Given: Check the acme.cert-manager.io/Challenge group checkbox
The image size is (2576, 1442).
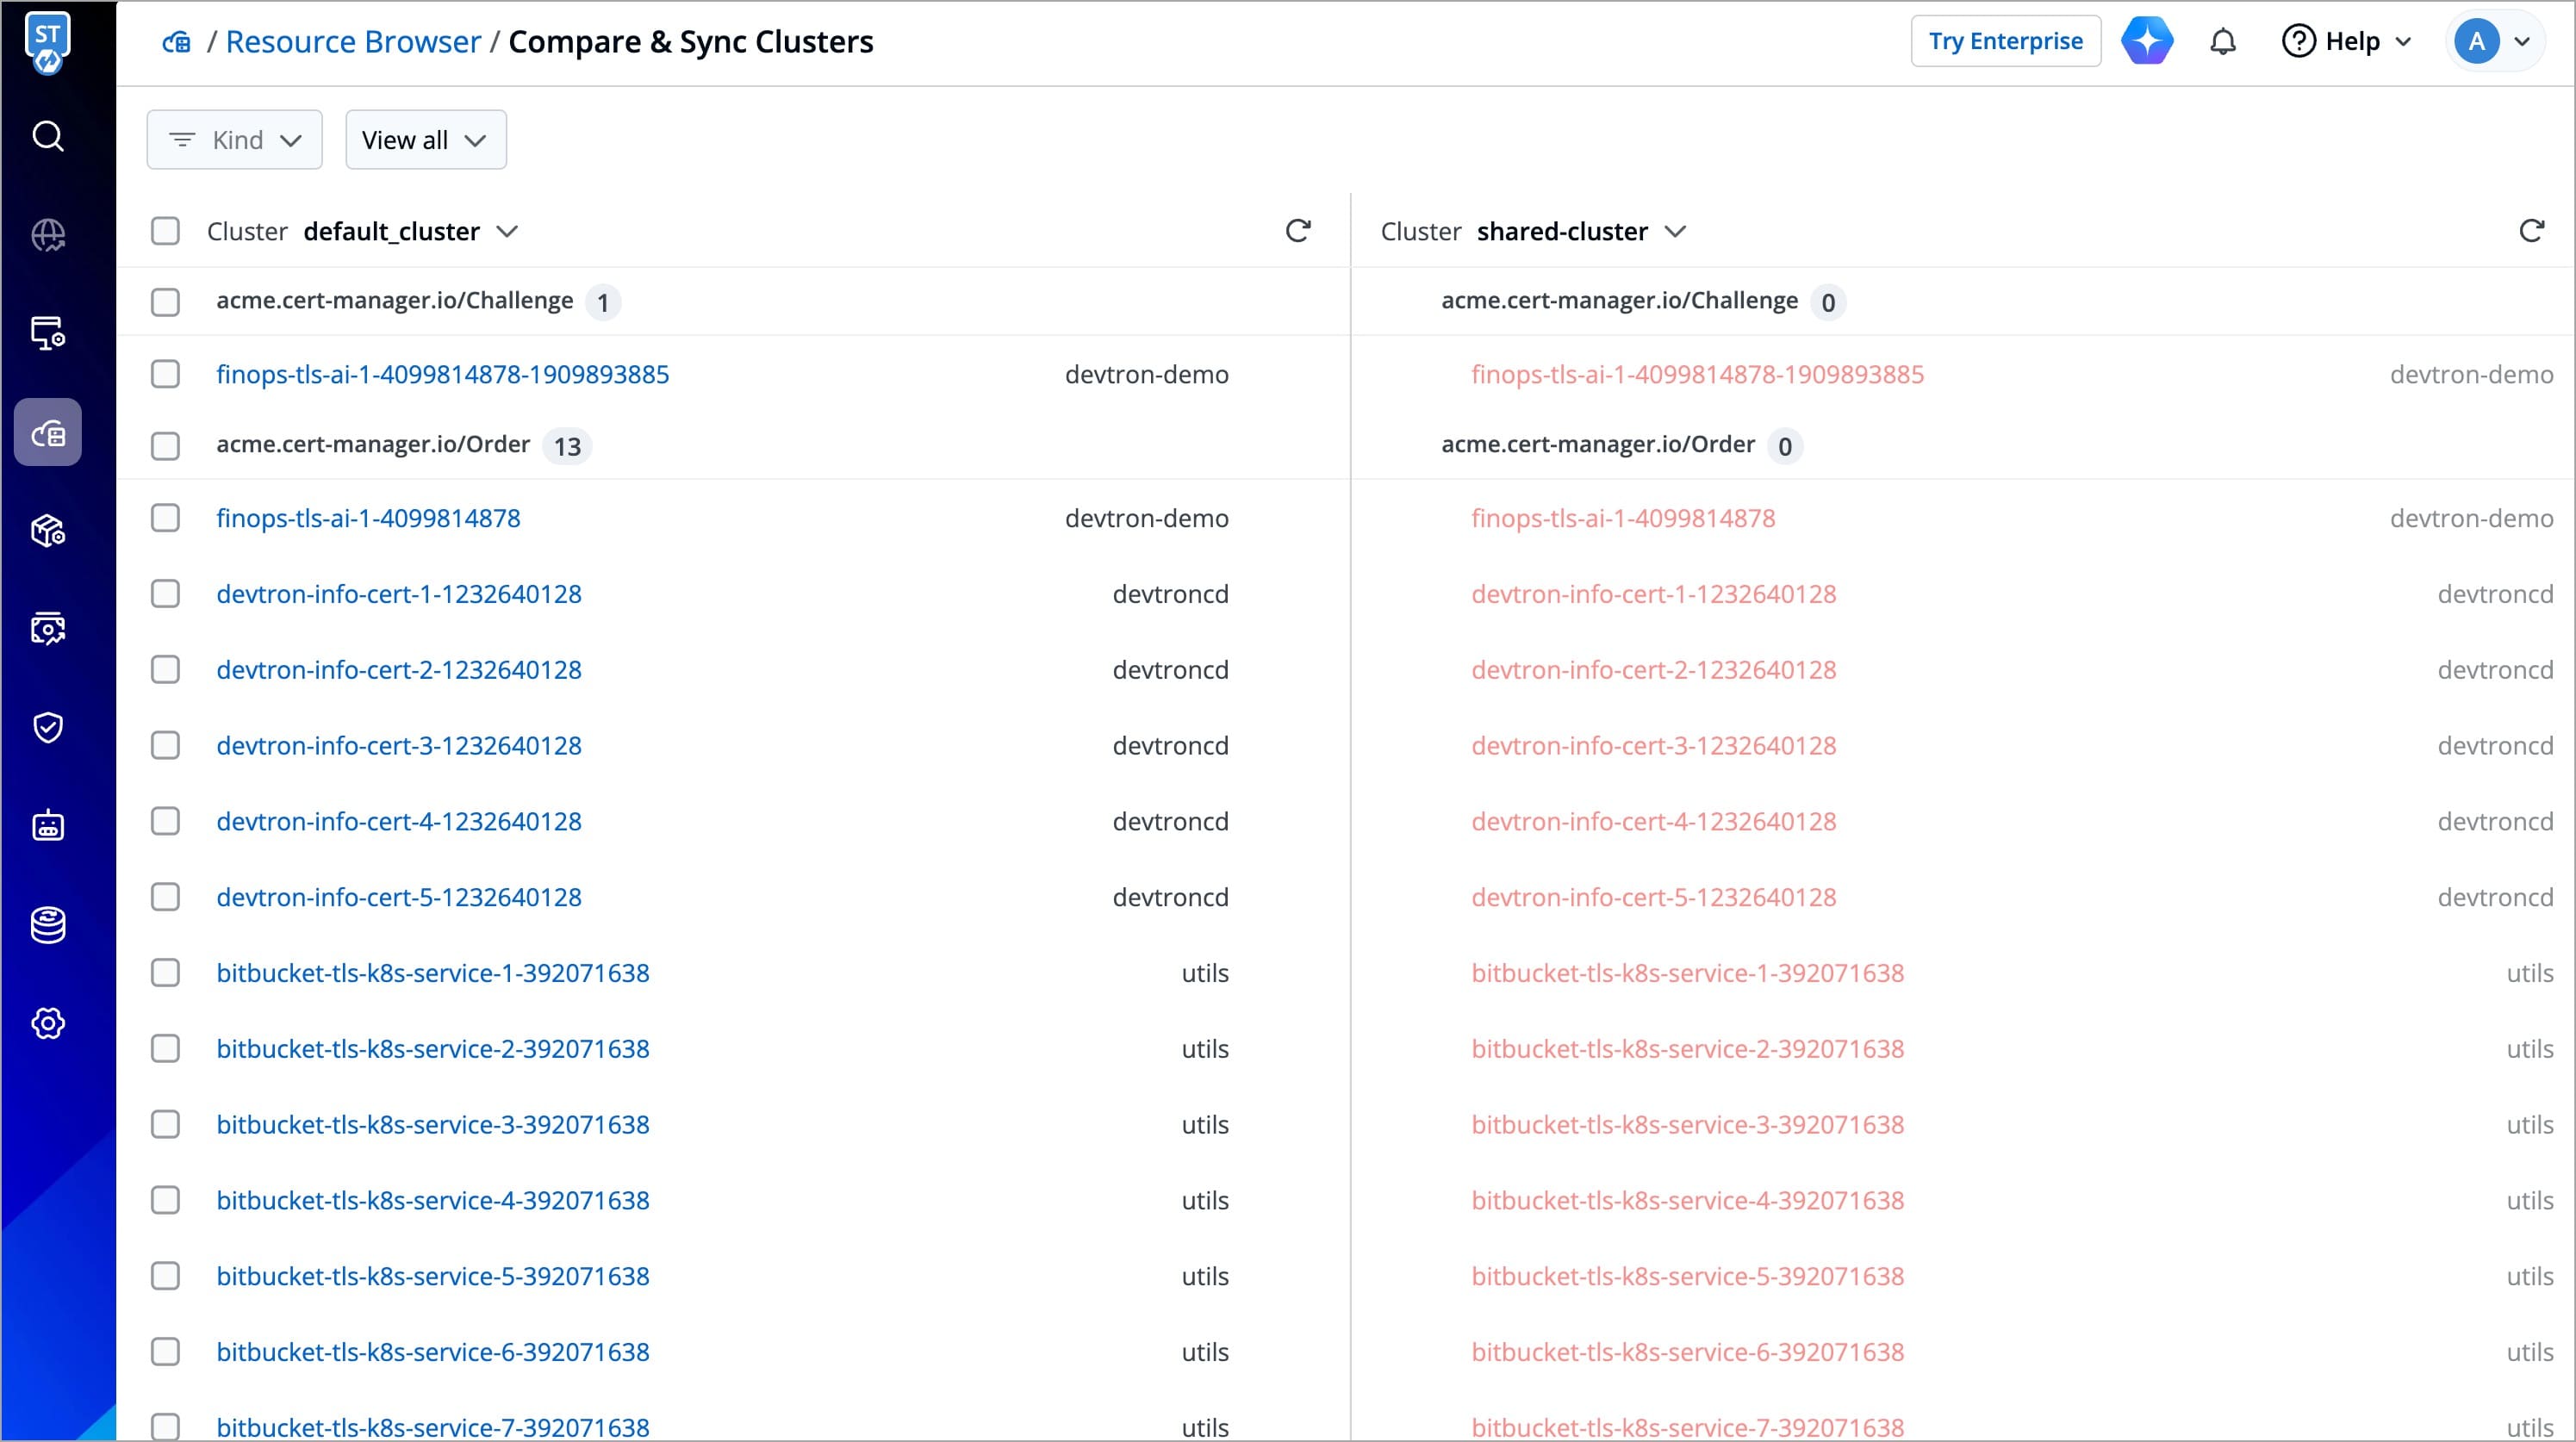Looking at the screenshot, I should tap(165, 302).
